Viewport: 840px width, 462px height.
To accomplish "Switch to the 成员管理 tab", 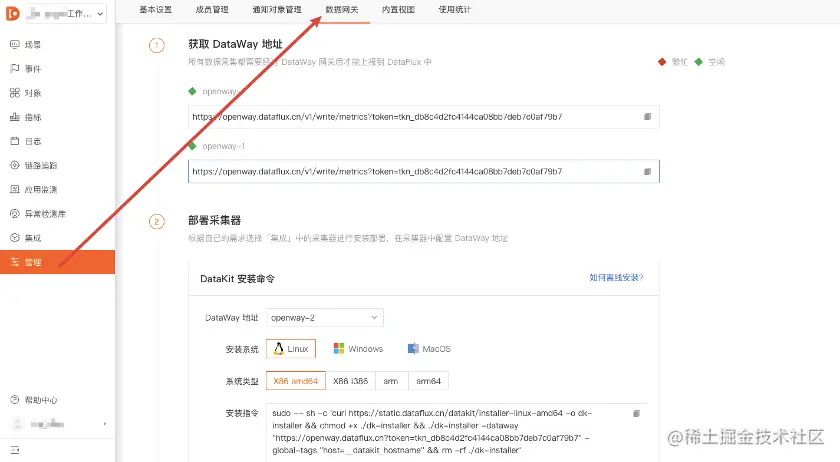I will click(212, 10).
